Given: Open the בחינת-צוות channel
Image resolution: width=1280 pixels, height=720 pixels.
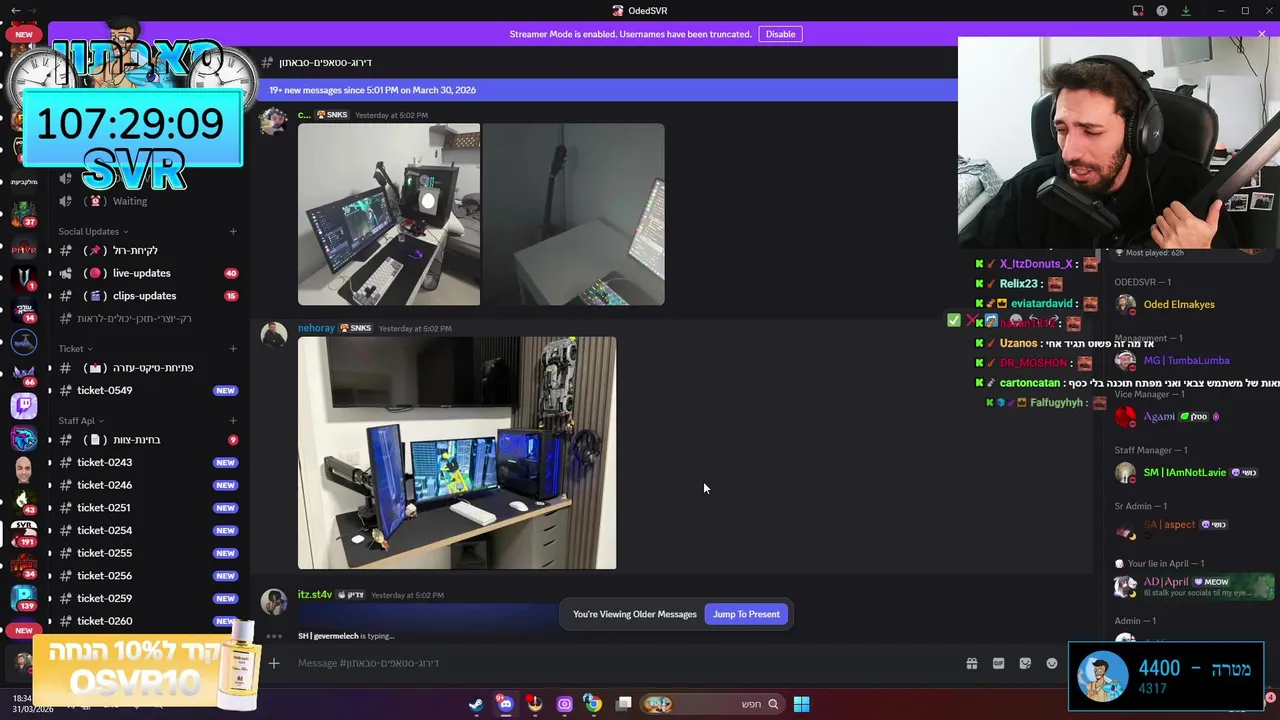Looking at the screenshot, I should [147, 440].
